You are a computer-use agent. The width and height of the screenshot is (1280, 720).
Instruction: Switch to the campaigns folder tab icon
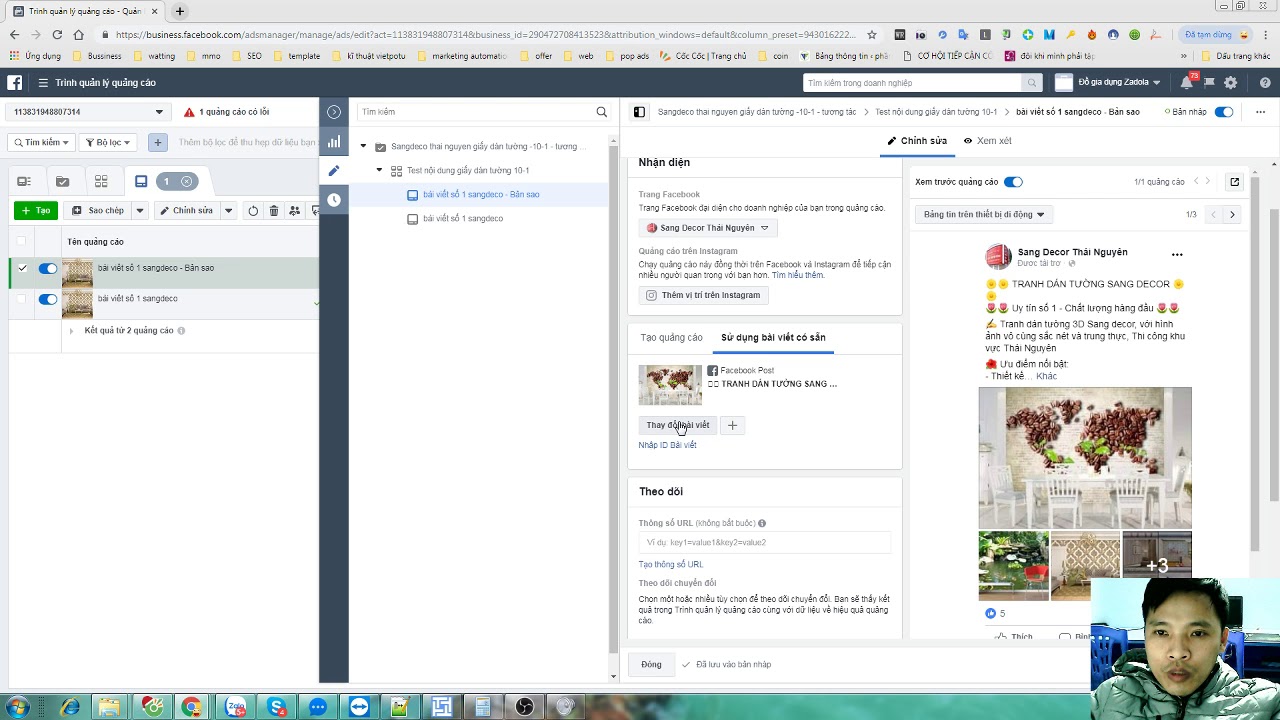(x=62, y=181)
